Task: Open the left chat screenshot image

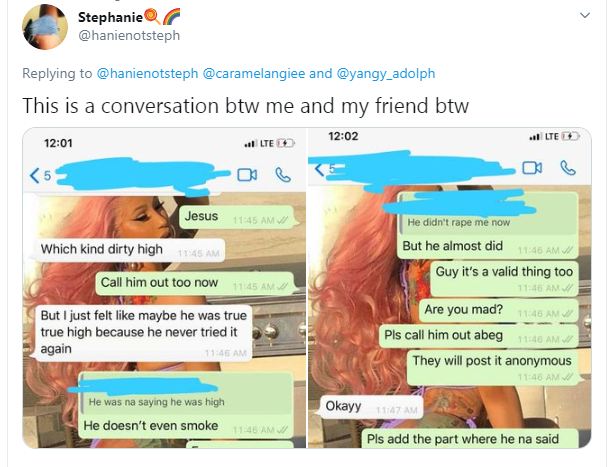Action: coord(165,288)
